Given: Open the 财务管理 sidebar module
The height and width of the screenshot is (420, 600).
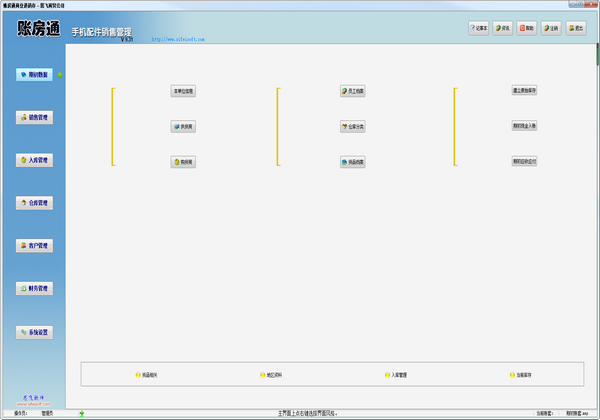Looking at the screenshot, I should coord(33,289).
